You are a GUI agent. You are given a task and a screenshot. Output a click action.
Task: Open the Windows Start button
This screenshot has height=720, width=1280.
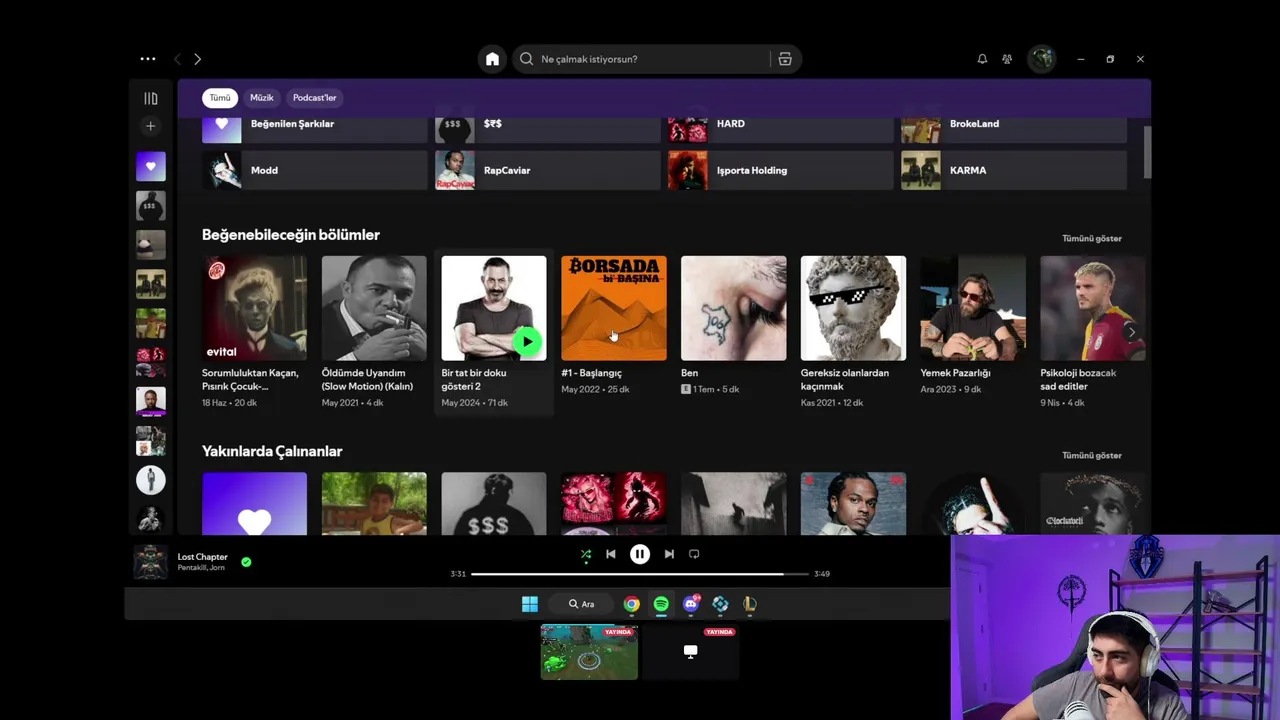point(530,604)
